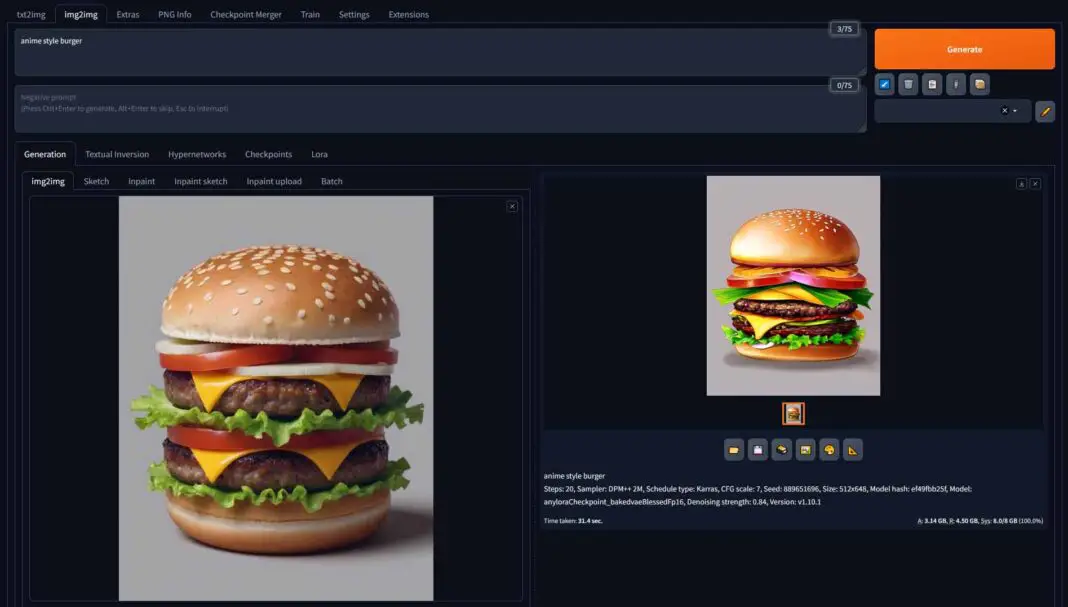Save the generated image with floppy icon

point(757,450)
